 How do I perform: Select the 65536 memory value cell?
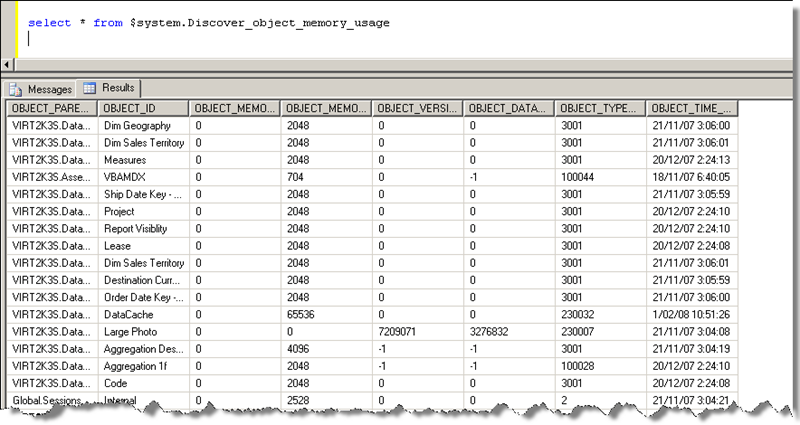[x=326, y=315]
